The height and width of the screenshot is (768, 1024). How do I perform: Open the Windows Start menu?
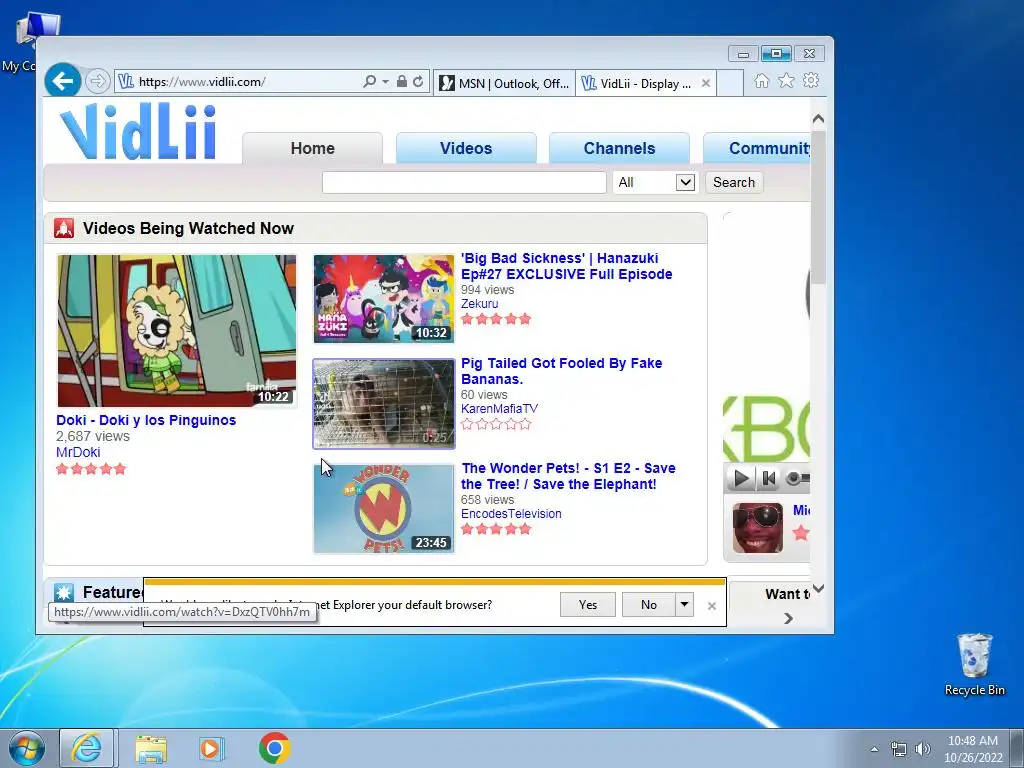coord(26,748)
